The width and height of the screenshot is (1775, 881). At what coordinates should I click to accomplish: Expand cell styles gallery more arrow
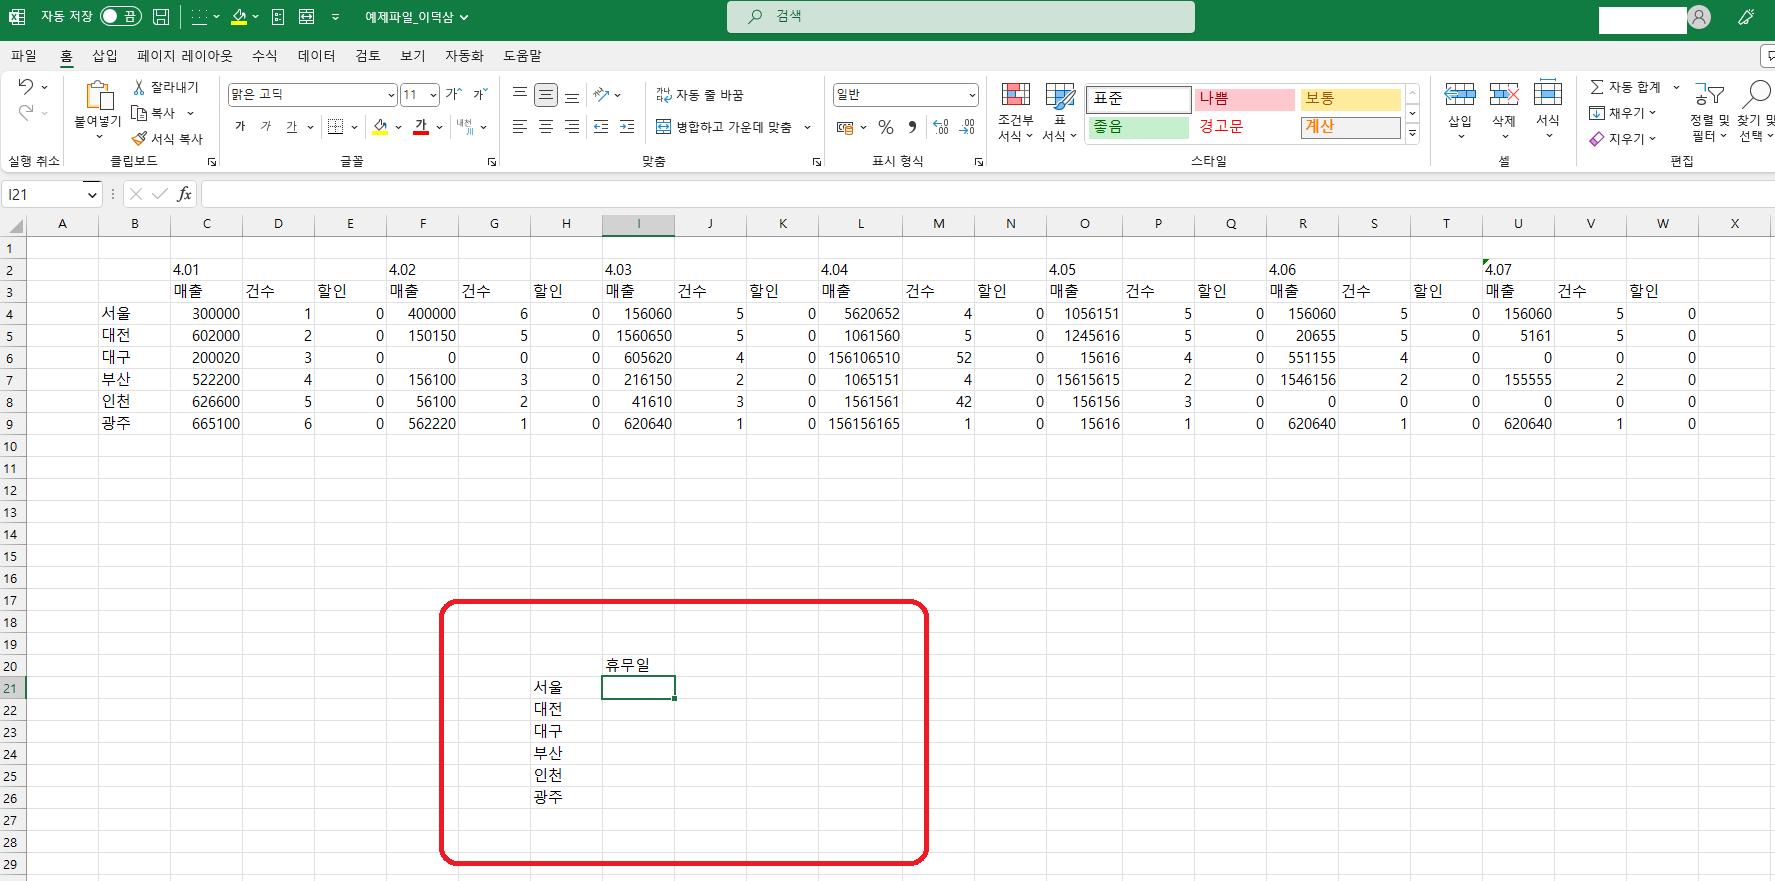(1413, 133)
